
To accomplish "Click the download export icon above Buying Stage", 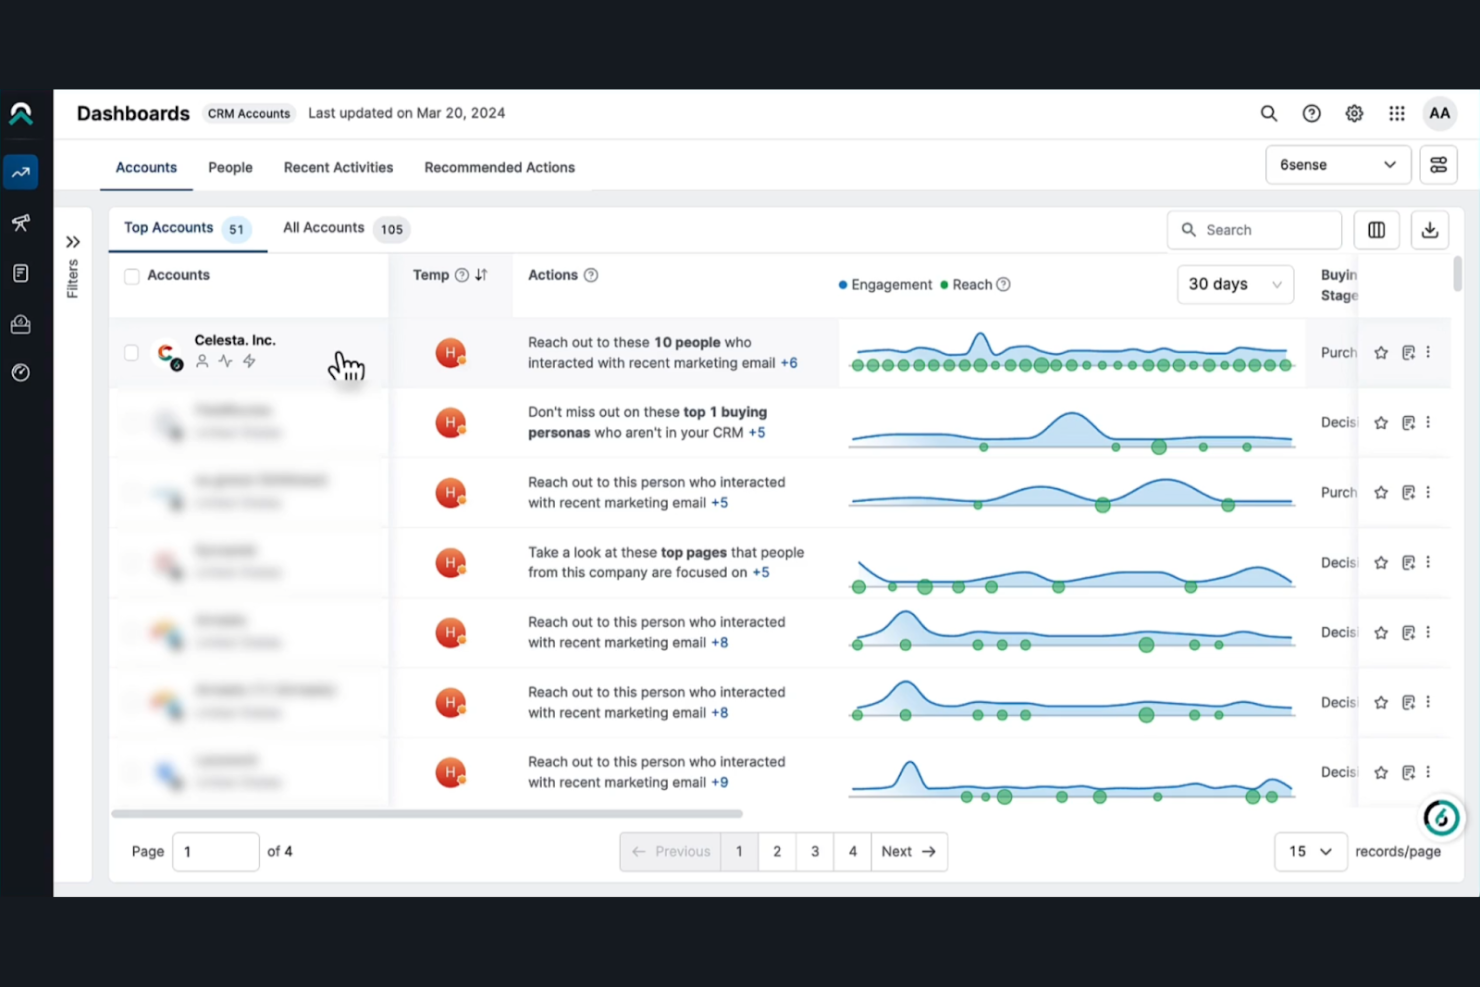I will tap(1430, 229).
